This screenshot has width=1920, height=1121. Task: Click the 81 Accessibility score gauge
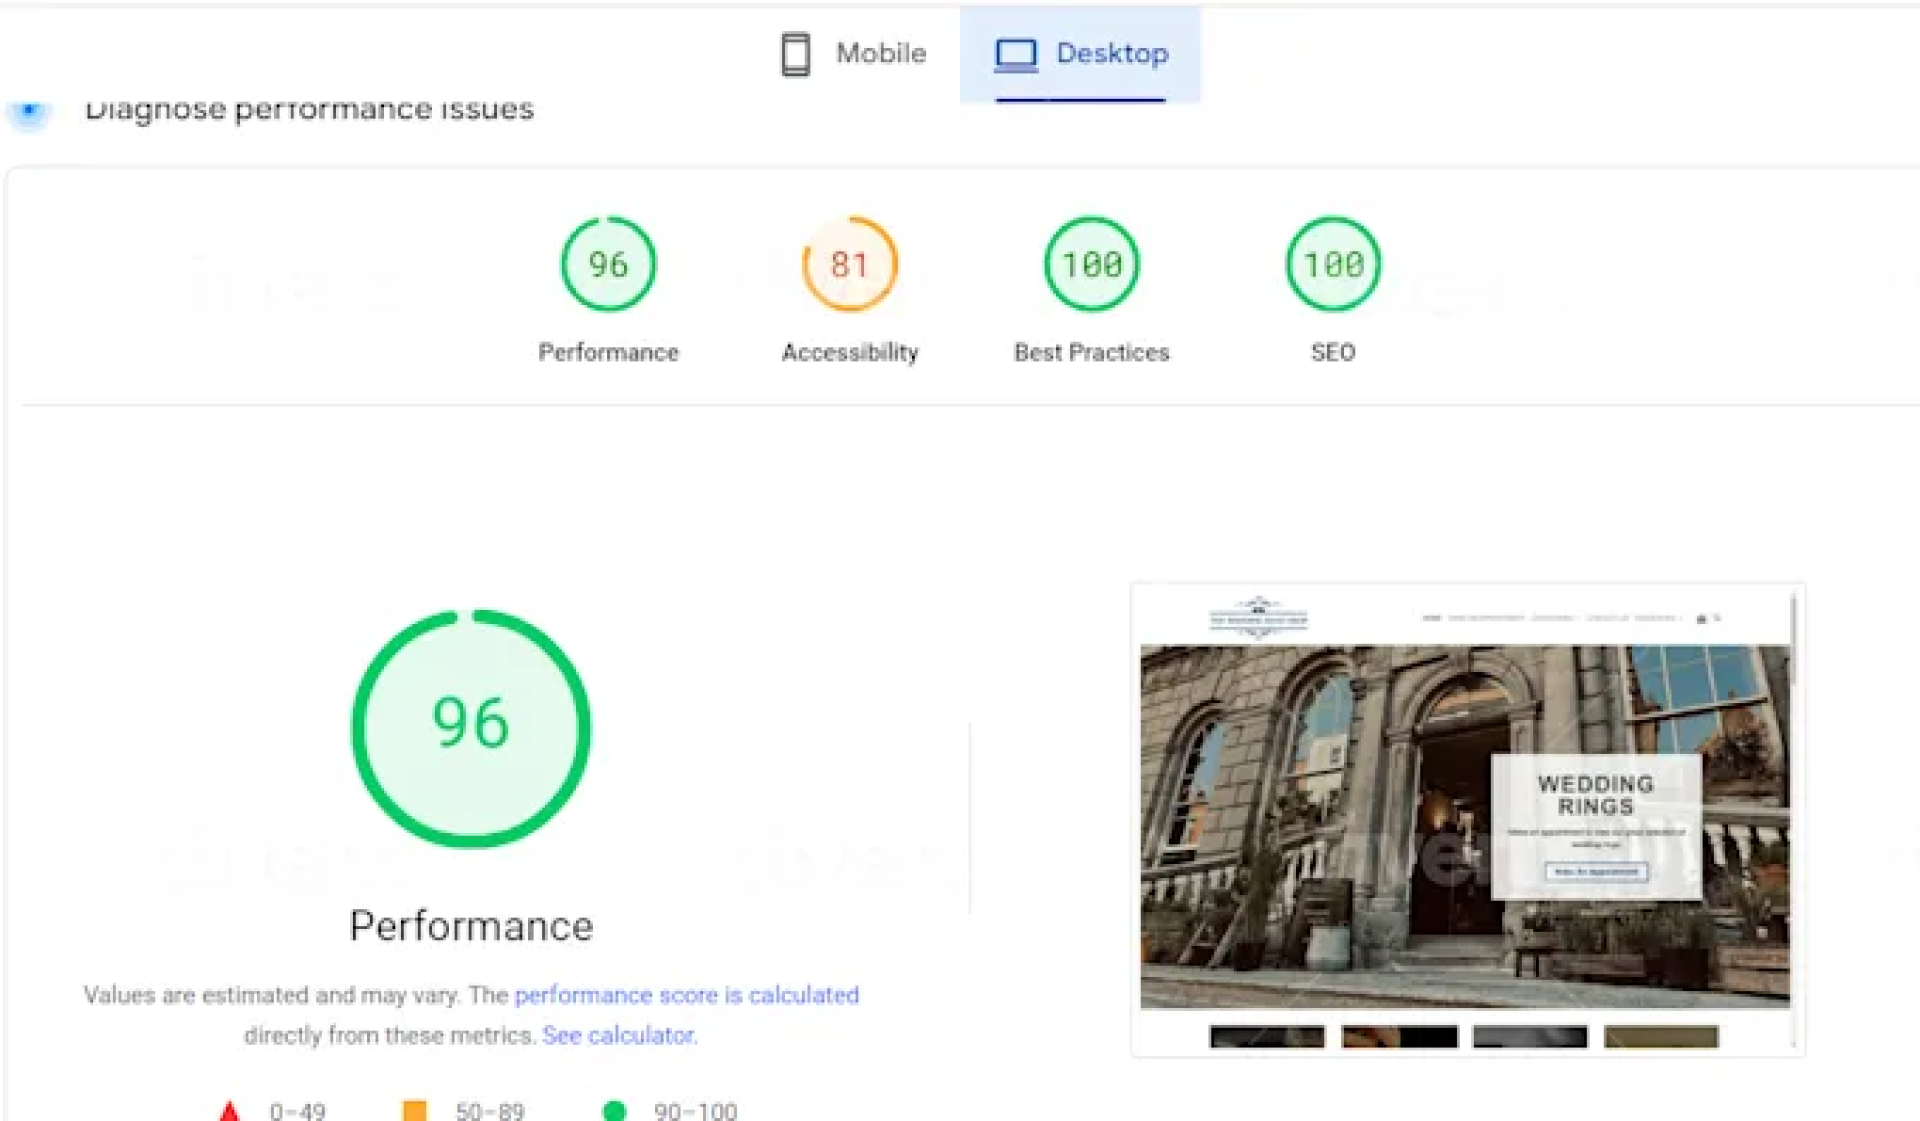point(849,264)
